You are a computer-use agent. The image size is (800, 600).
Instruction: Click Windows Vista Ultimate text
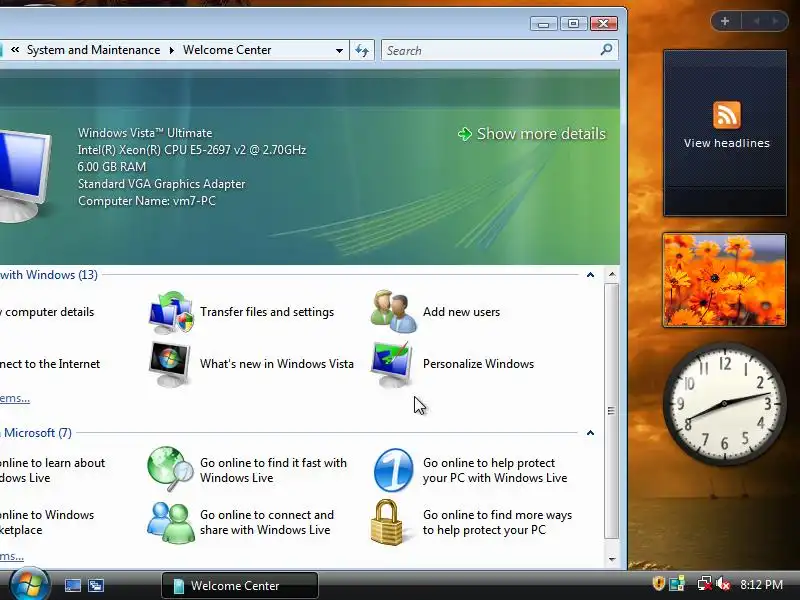pyautogui.click(x=145, y=133)
